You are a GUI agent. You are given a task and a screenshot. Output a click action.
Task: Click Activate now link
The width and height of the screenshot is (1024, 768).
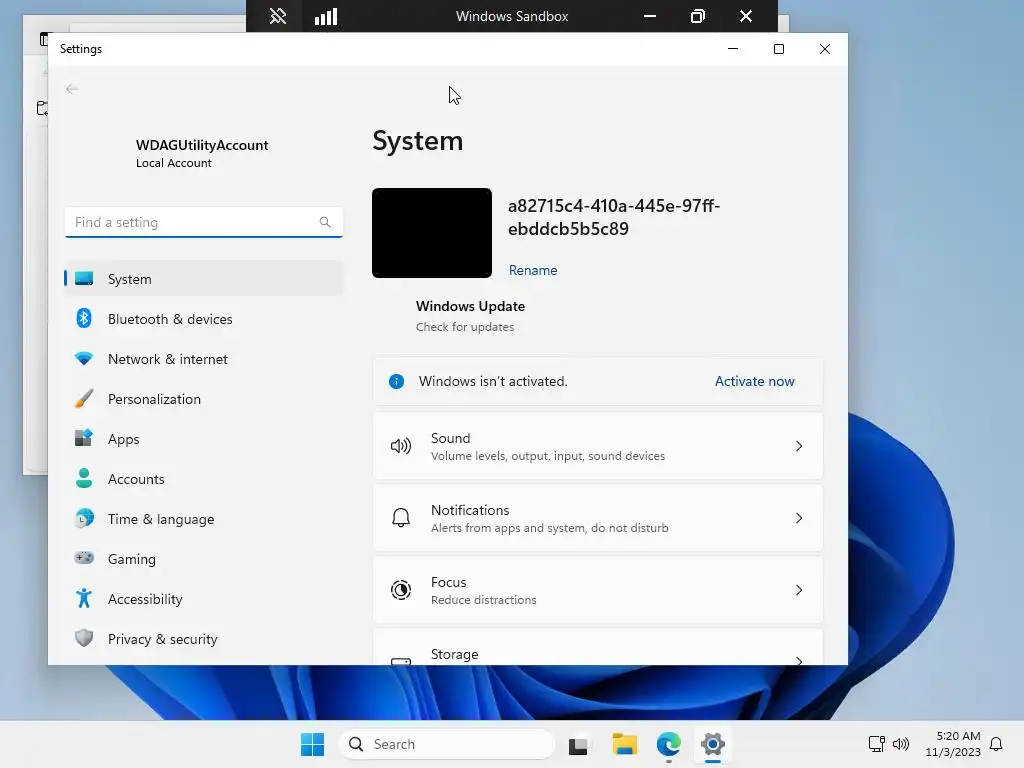[754, 381]
